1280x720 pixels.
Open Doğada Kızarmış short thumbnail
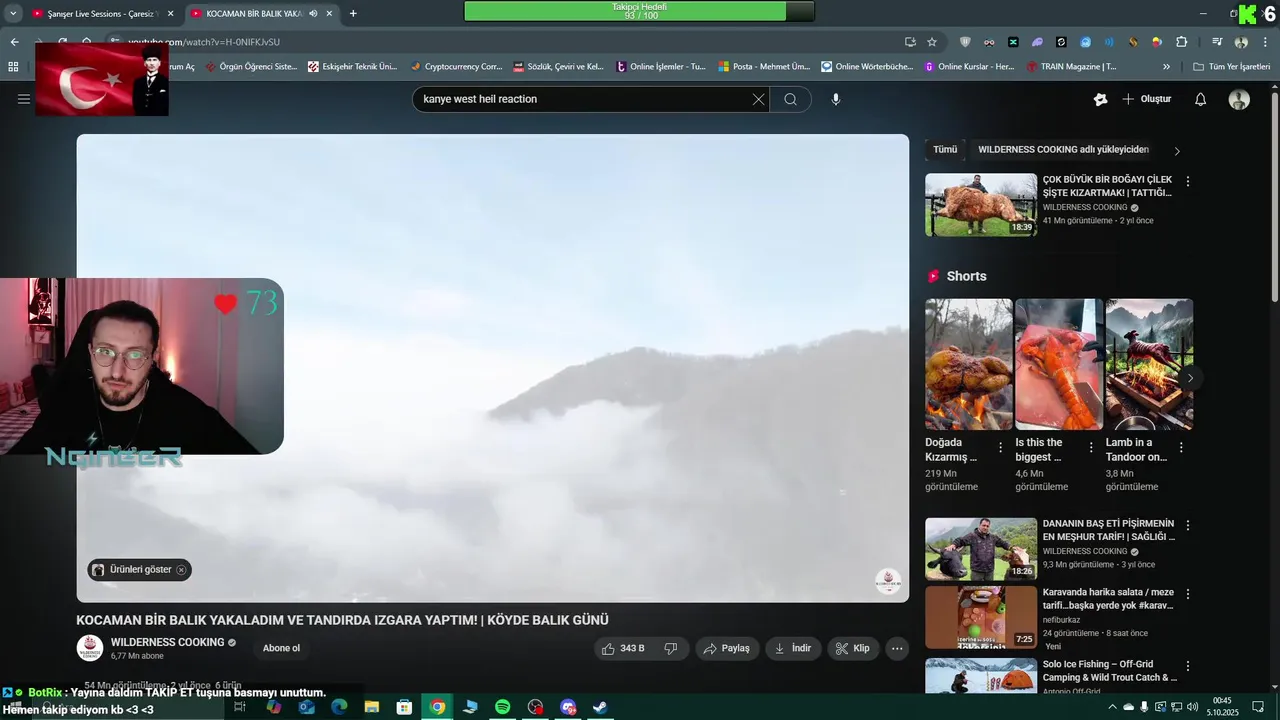(969, 364)
